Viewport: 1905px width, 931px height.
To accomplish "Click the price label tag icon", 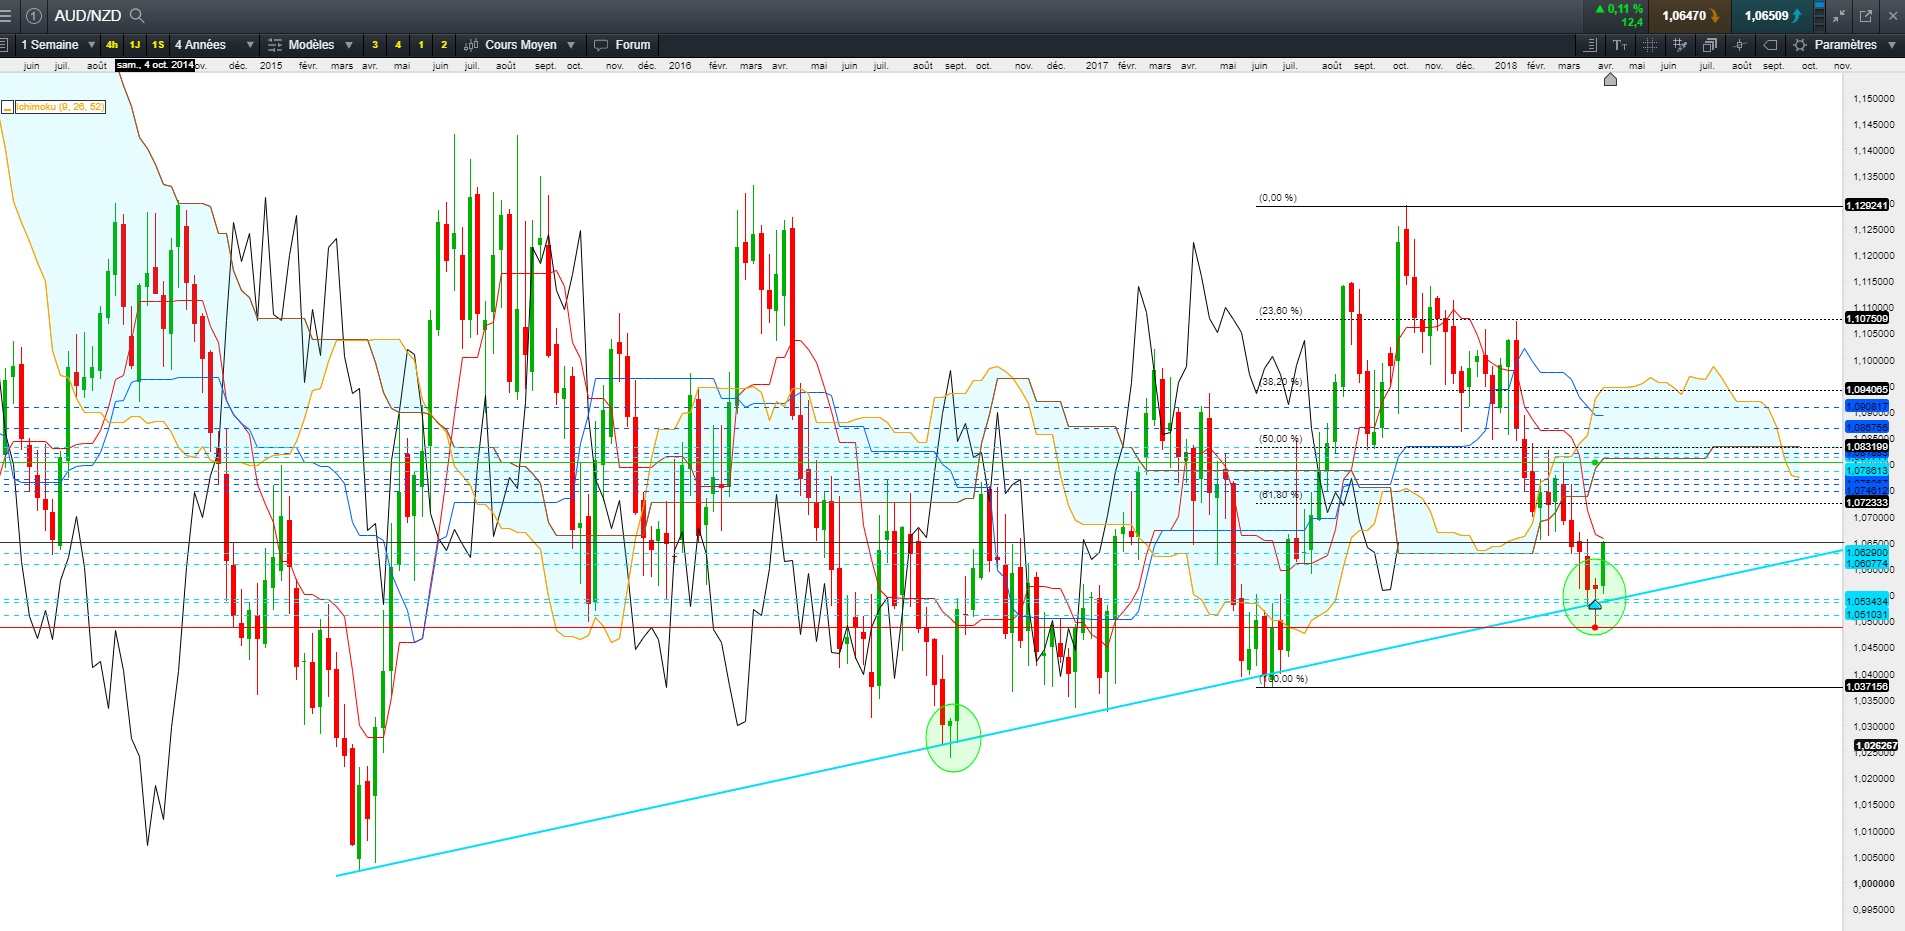I will (1770, 45).
